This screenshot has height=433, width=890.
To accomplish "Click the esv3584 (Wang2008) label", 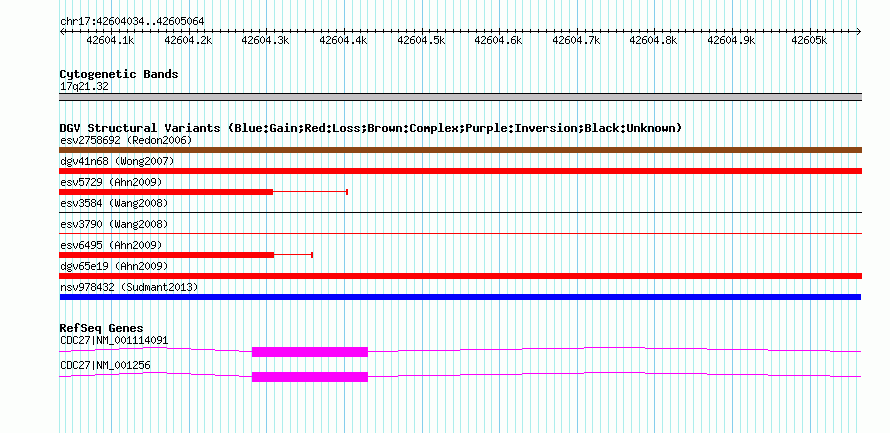I will [114, 203].
